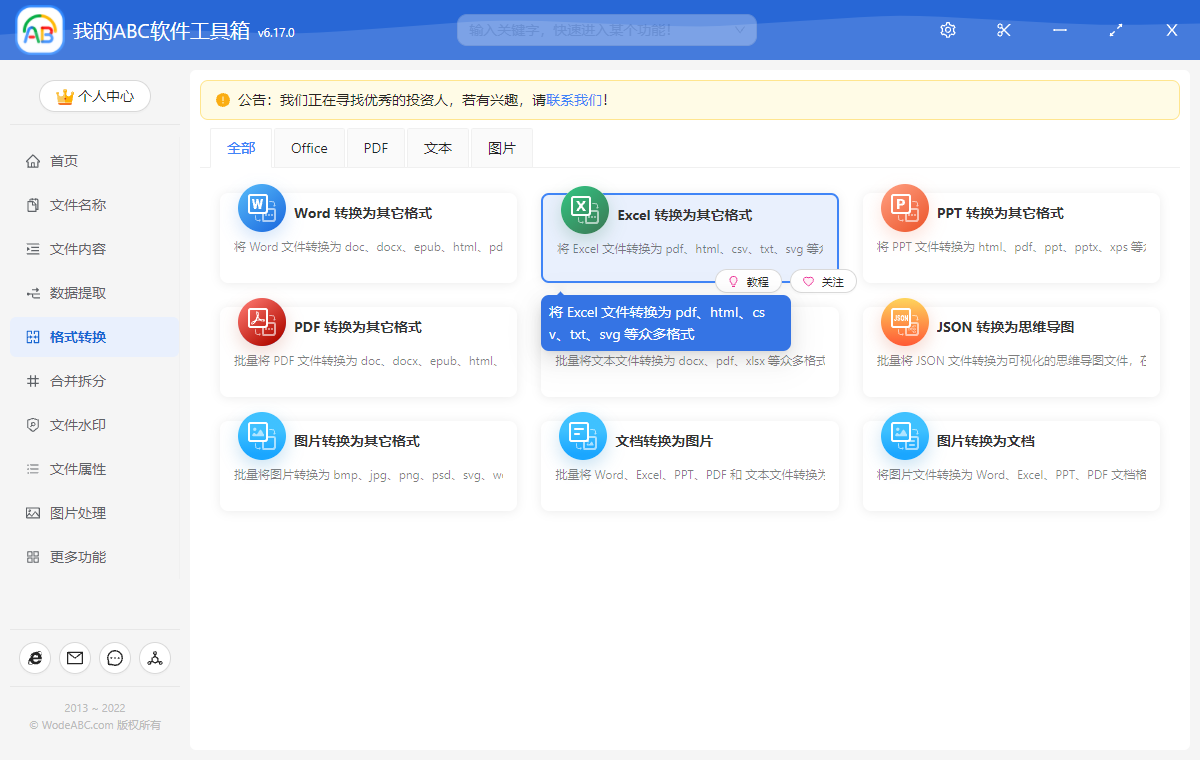Toggle 关注 on the Excel tool tooltip
The height and width of the screenshot is (760, 1200).
point(823,281)
